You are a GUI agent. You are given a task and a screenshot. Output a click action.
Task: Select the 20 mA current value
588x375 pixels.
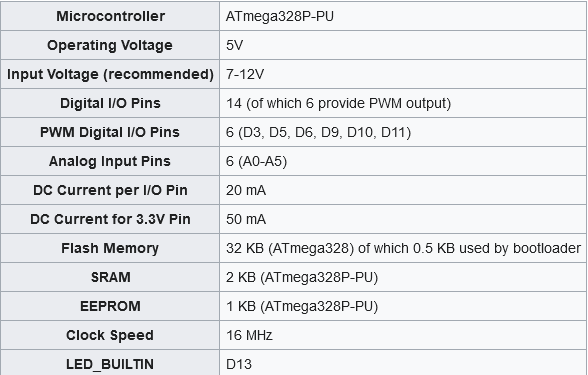[246, 190]
